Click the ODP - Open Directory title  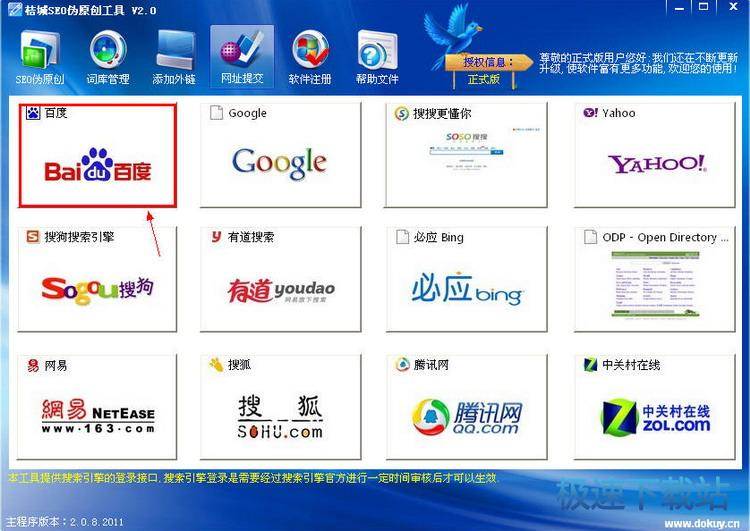point(665,237)
